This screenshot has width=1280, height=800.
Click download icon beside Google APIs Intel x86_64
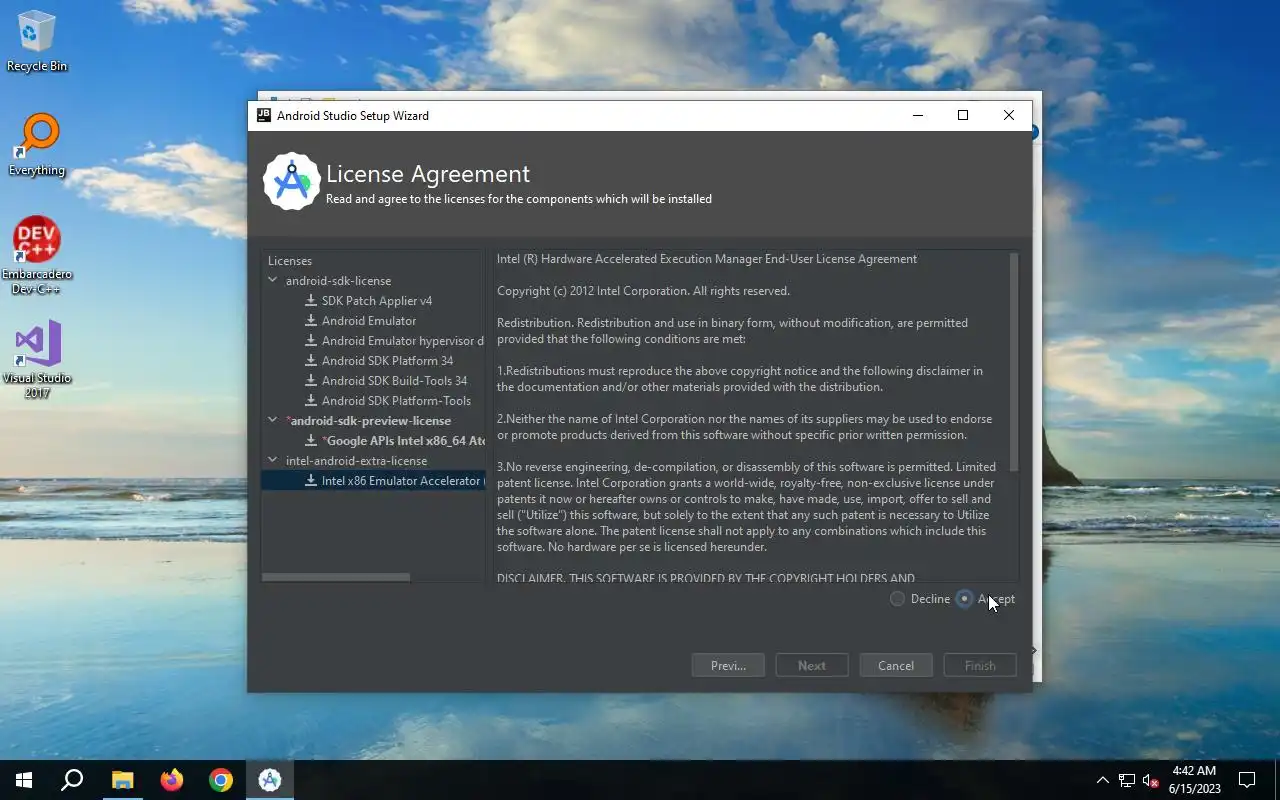311,441
